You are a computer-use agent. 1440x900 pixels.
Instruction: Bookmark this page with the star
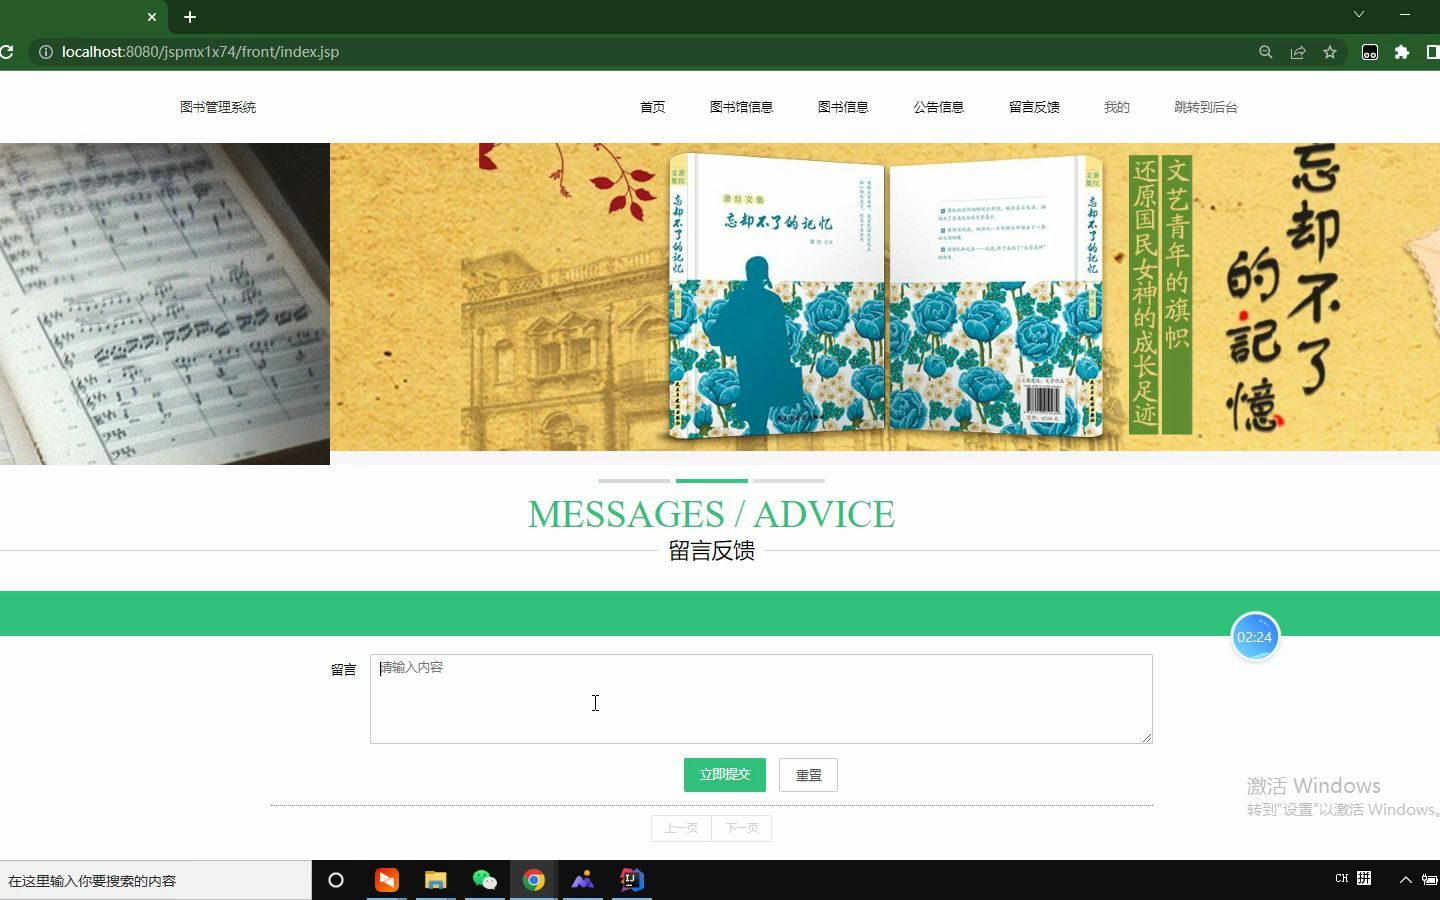pos(1330,52)
